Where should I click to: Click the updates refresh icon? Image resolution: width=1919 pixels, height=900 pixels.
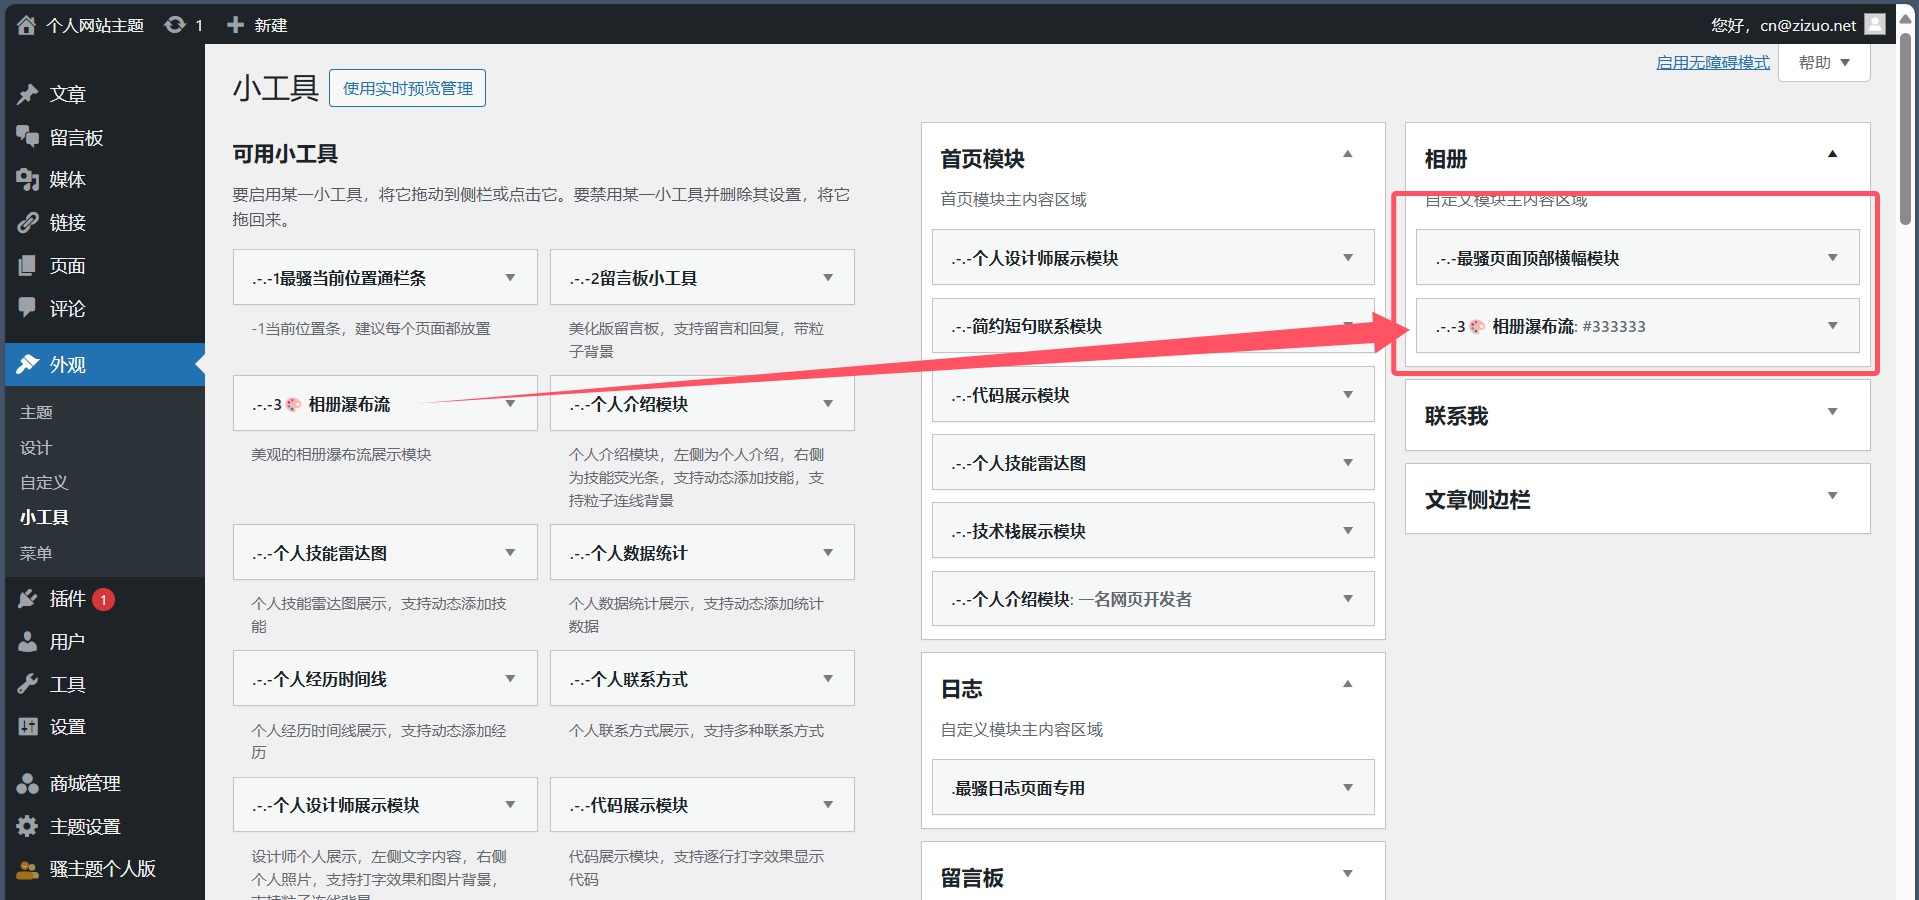[x=175, y=25]
